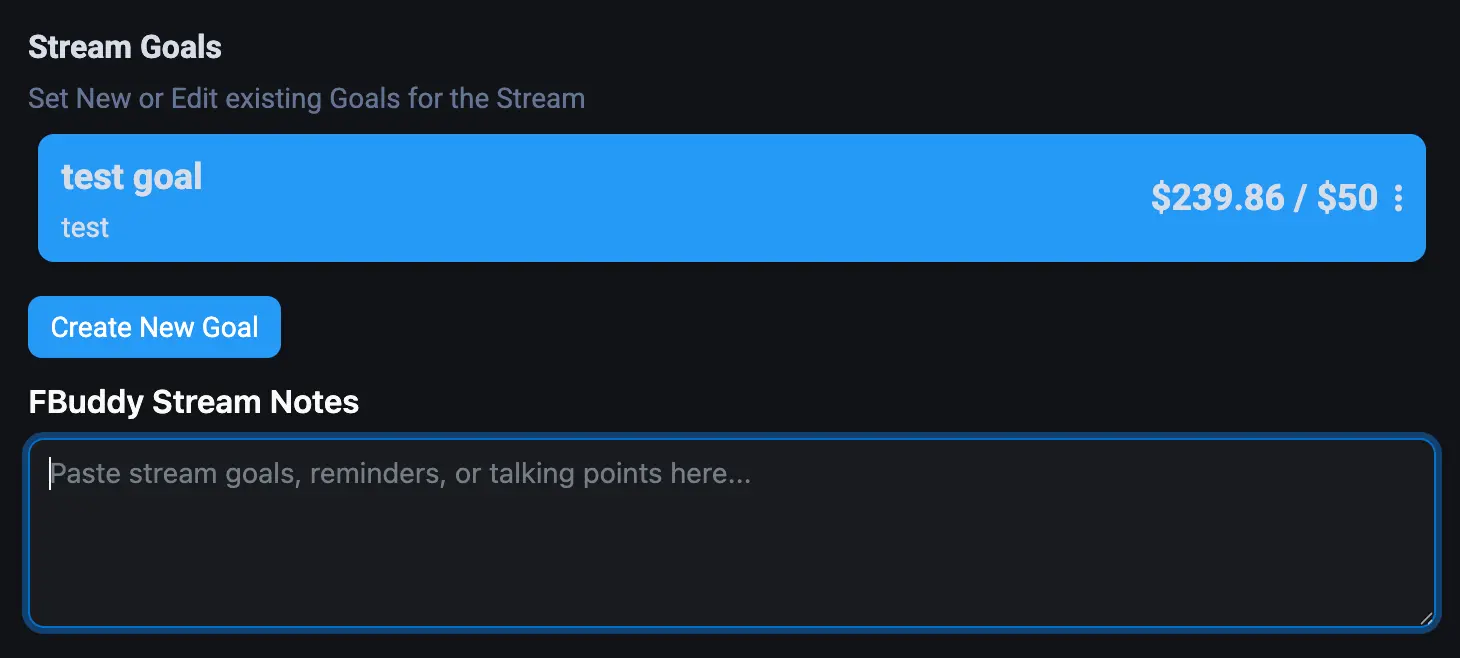This screenshot has width=1460, height=658.
Task: Click the blue goal progress bar
Action: pyautogui.click(x=700, y=197)
